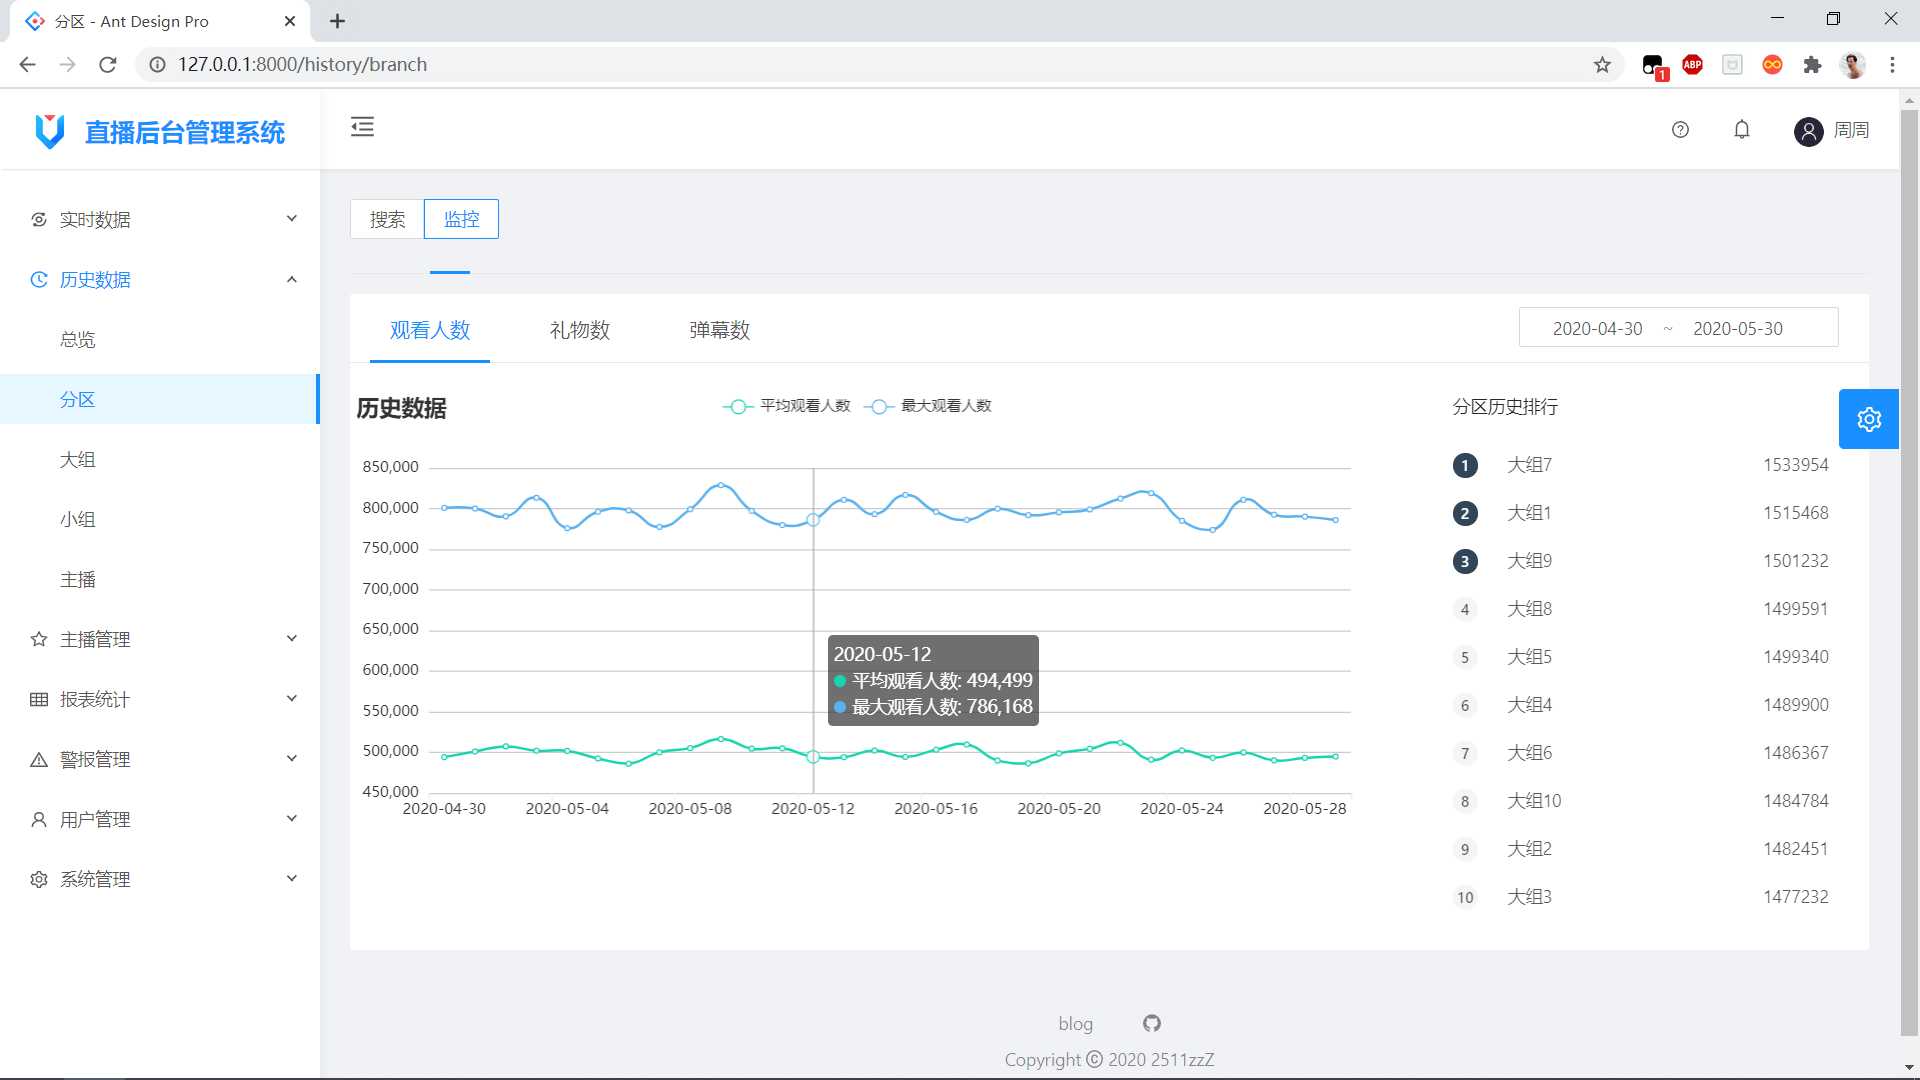
Task: Click the user avatar icon beside 周周
Action: tap(1808, 131)
